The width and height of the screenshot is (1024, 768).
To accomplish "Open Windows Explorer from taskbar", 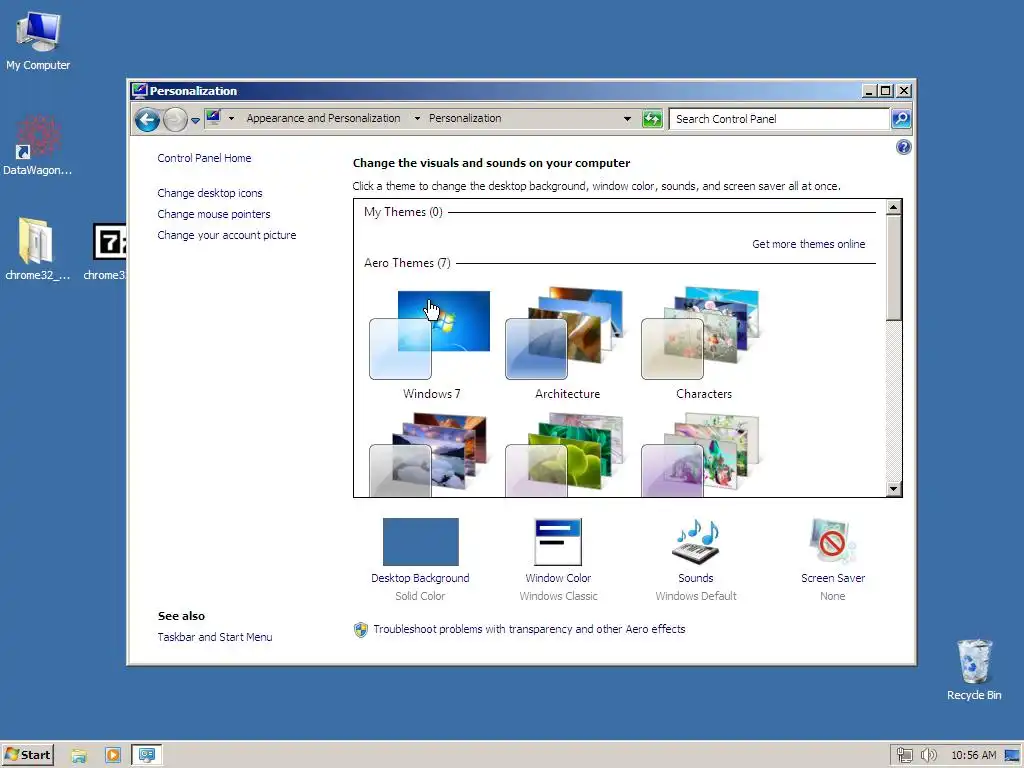I will point(79,756).
